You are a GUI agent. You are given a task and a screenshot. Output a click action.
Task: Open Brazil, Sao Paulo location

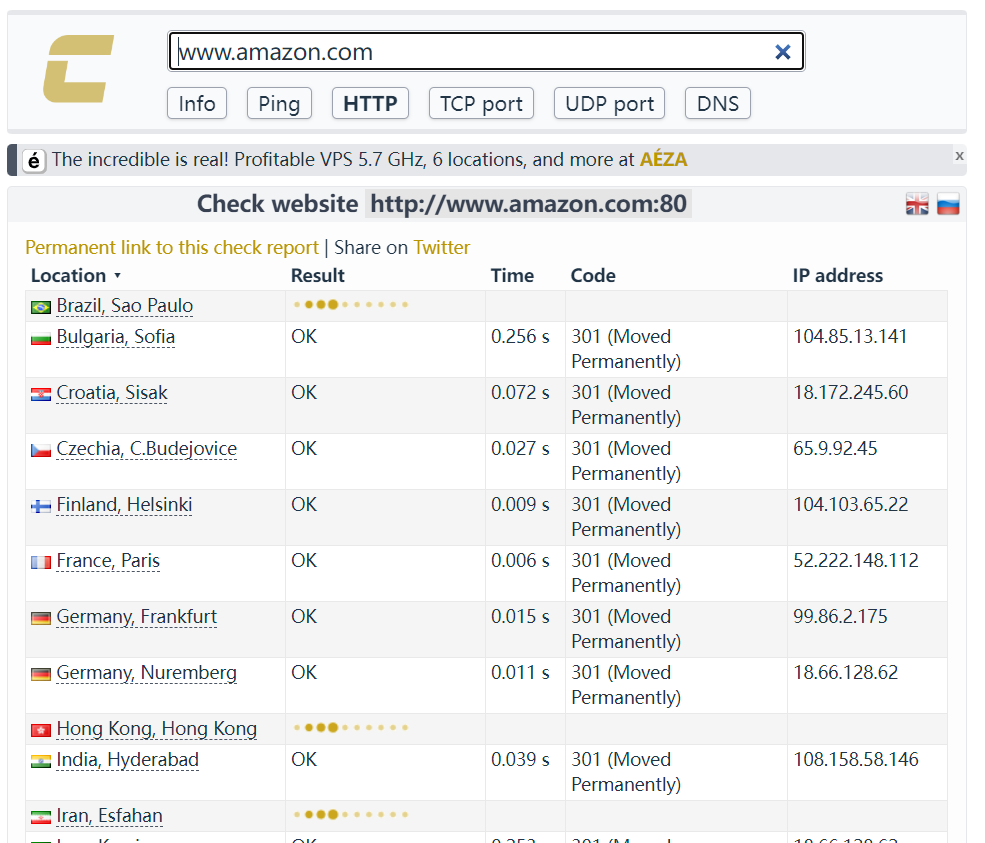124,306
